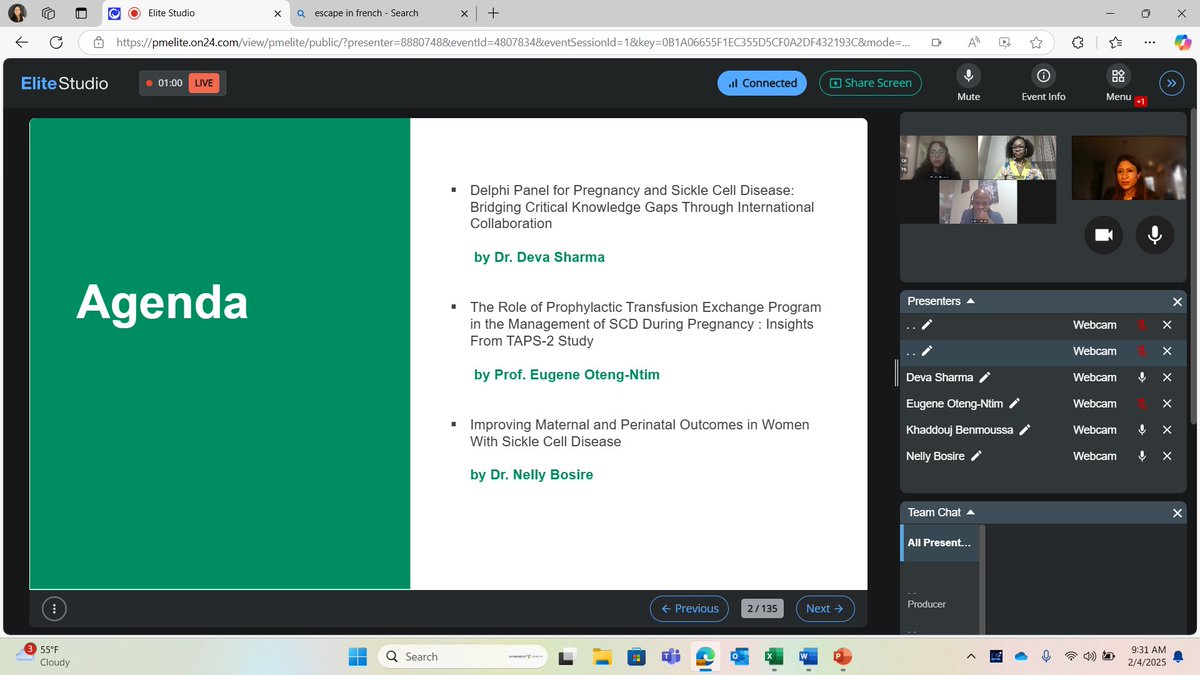
Task: Click the Elite Studio logo
Action: coord(65,83)
